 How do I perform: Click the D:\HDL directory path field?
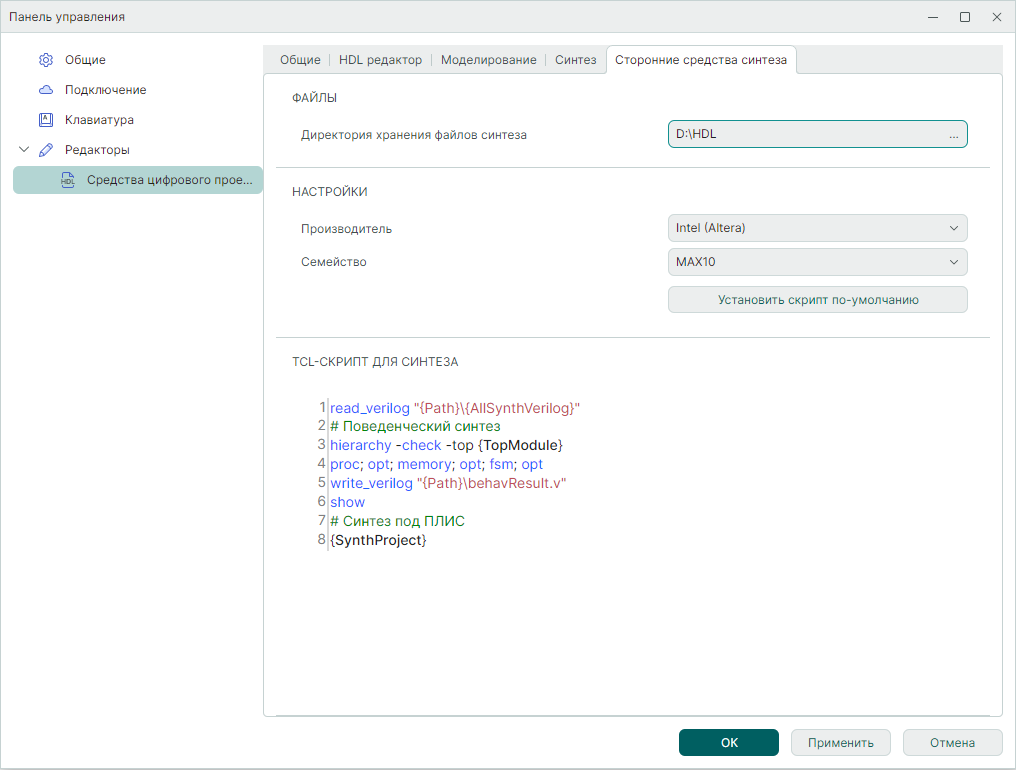point(800,135)
